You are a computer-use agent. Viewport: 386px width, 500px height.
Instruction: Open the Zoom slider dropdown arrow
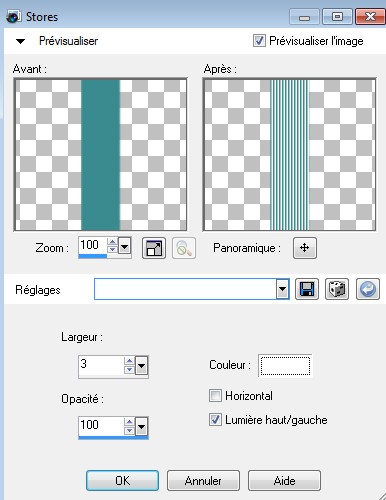click(x=125, y=246)
